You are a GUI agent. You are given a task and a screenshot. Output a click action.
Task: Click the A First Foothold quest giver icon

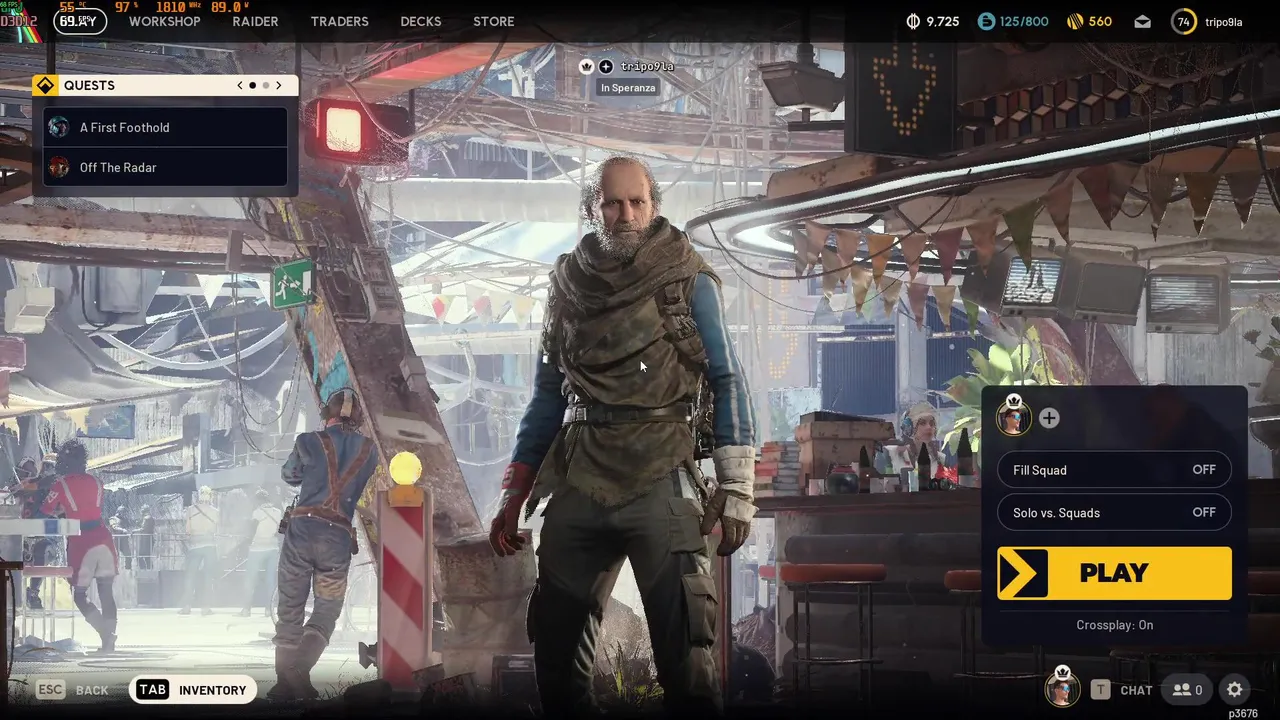[x=59, y=127]
